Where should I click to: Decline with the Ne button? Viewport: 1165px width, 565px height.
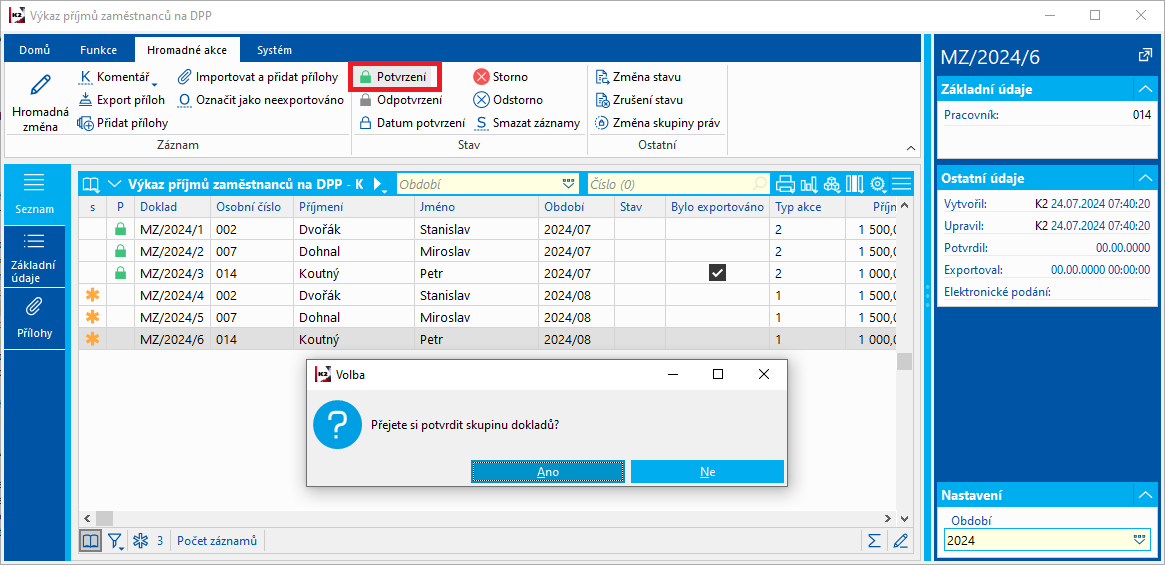click(x=707, y=471)
